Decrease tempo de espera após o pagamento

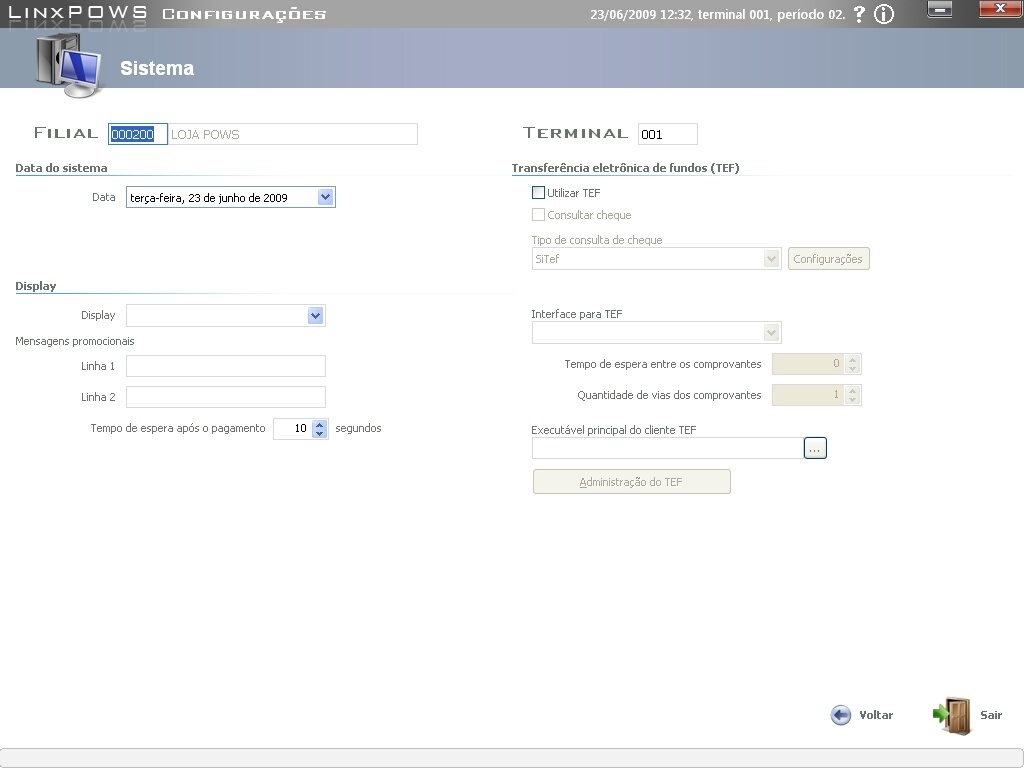tap(319, 434)
